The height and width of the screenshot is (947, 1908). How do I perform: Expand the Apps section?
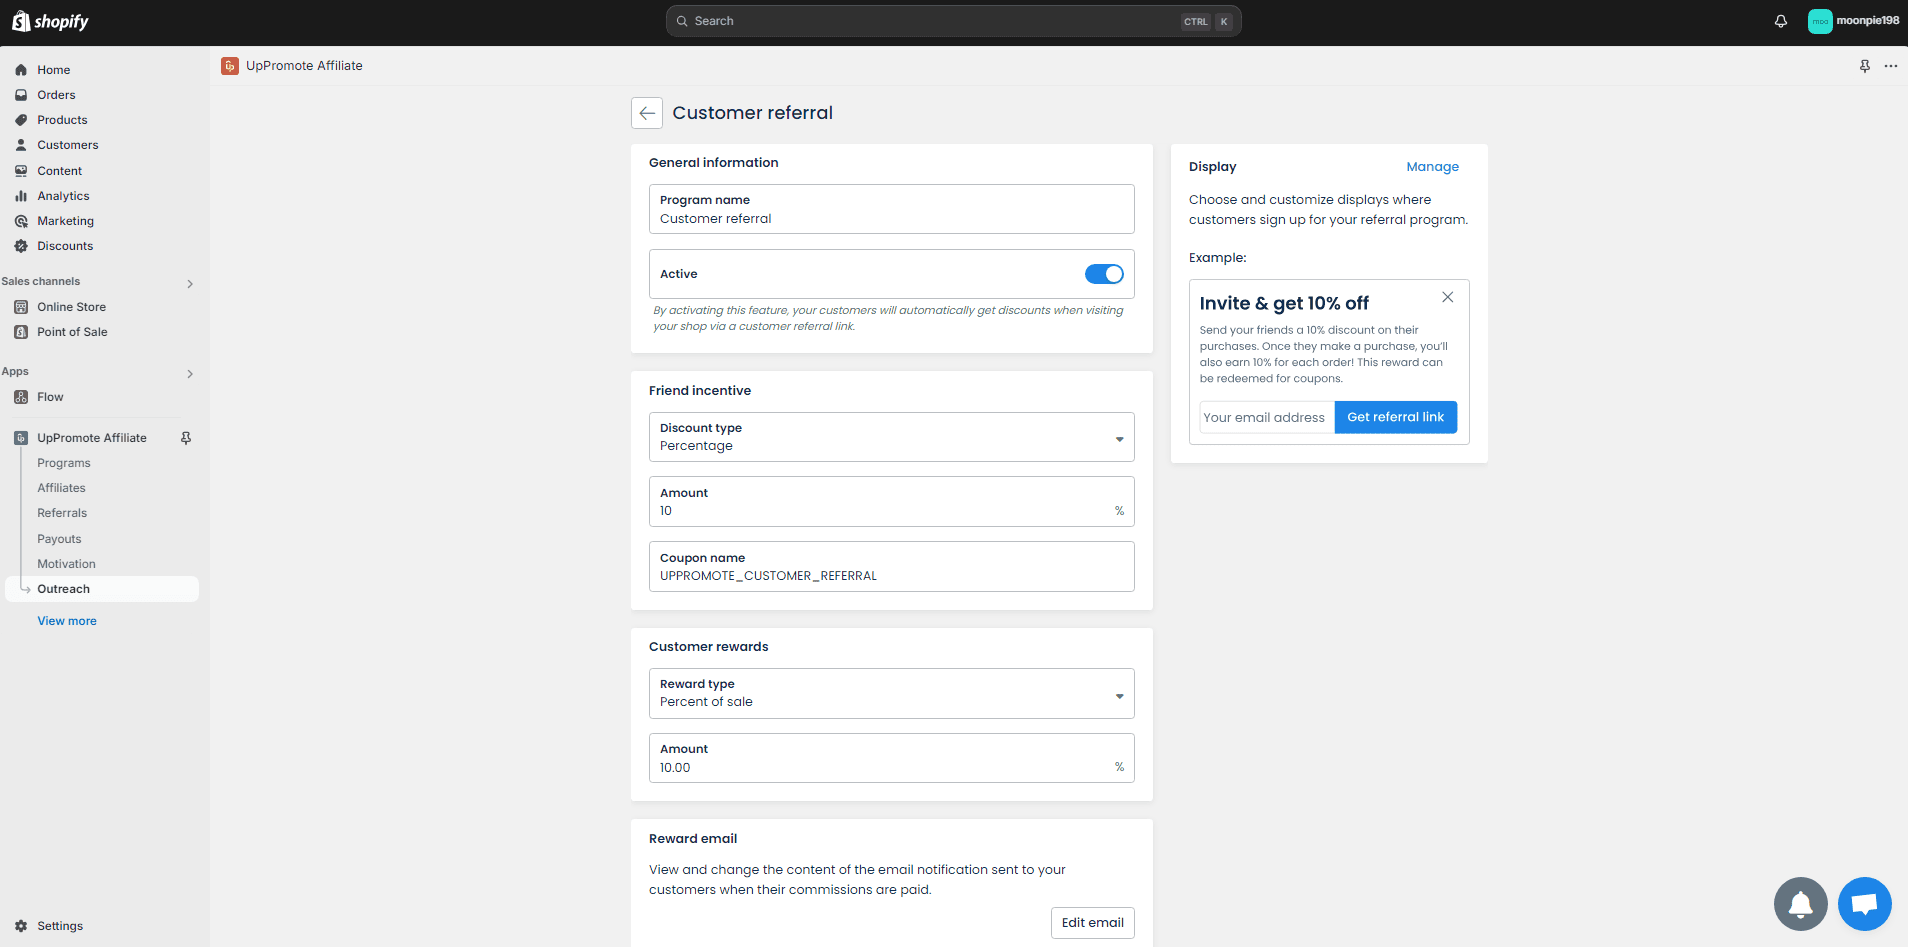190,374
